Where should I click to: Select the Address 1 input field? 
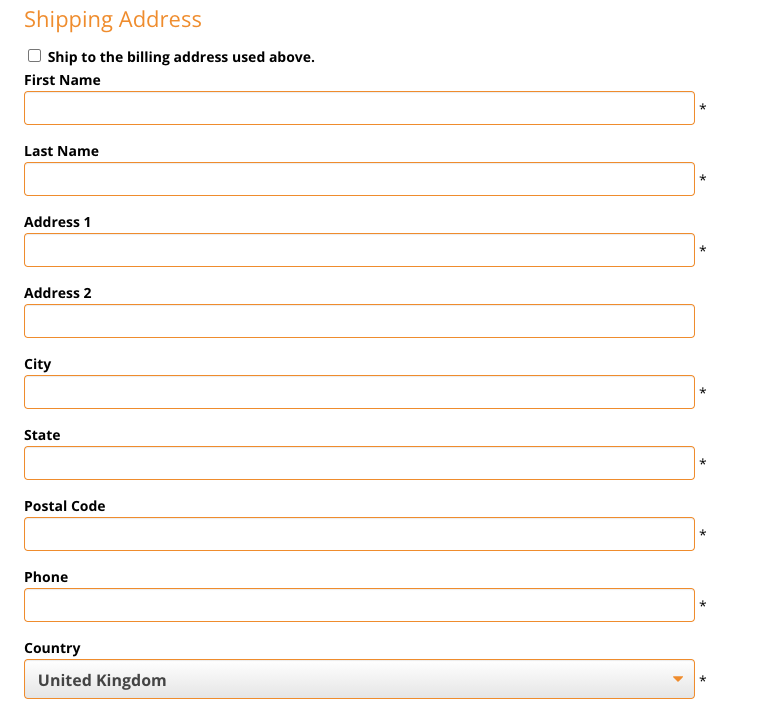pos(359,250)
